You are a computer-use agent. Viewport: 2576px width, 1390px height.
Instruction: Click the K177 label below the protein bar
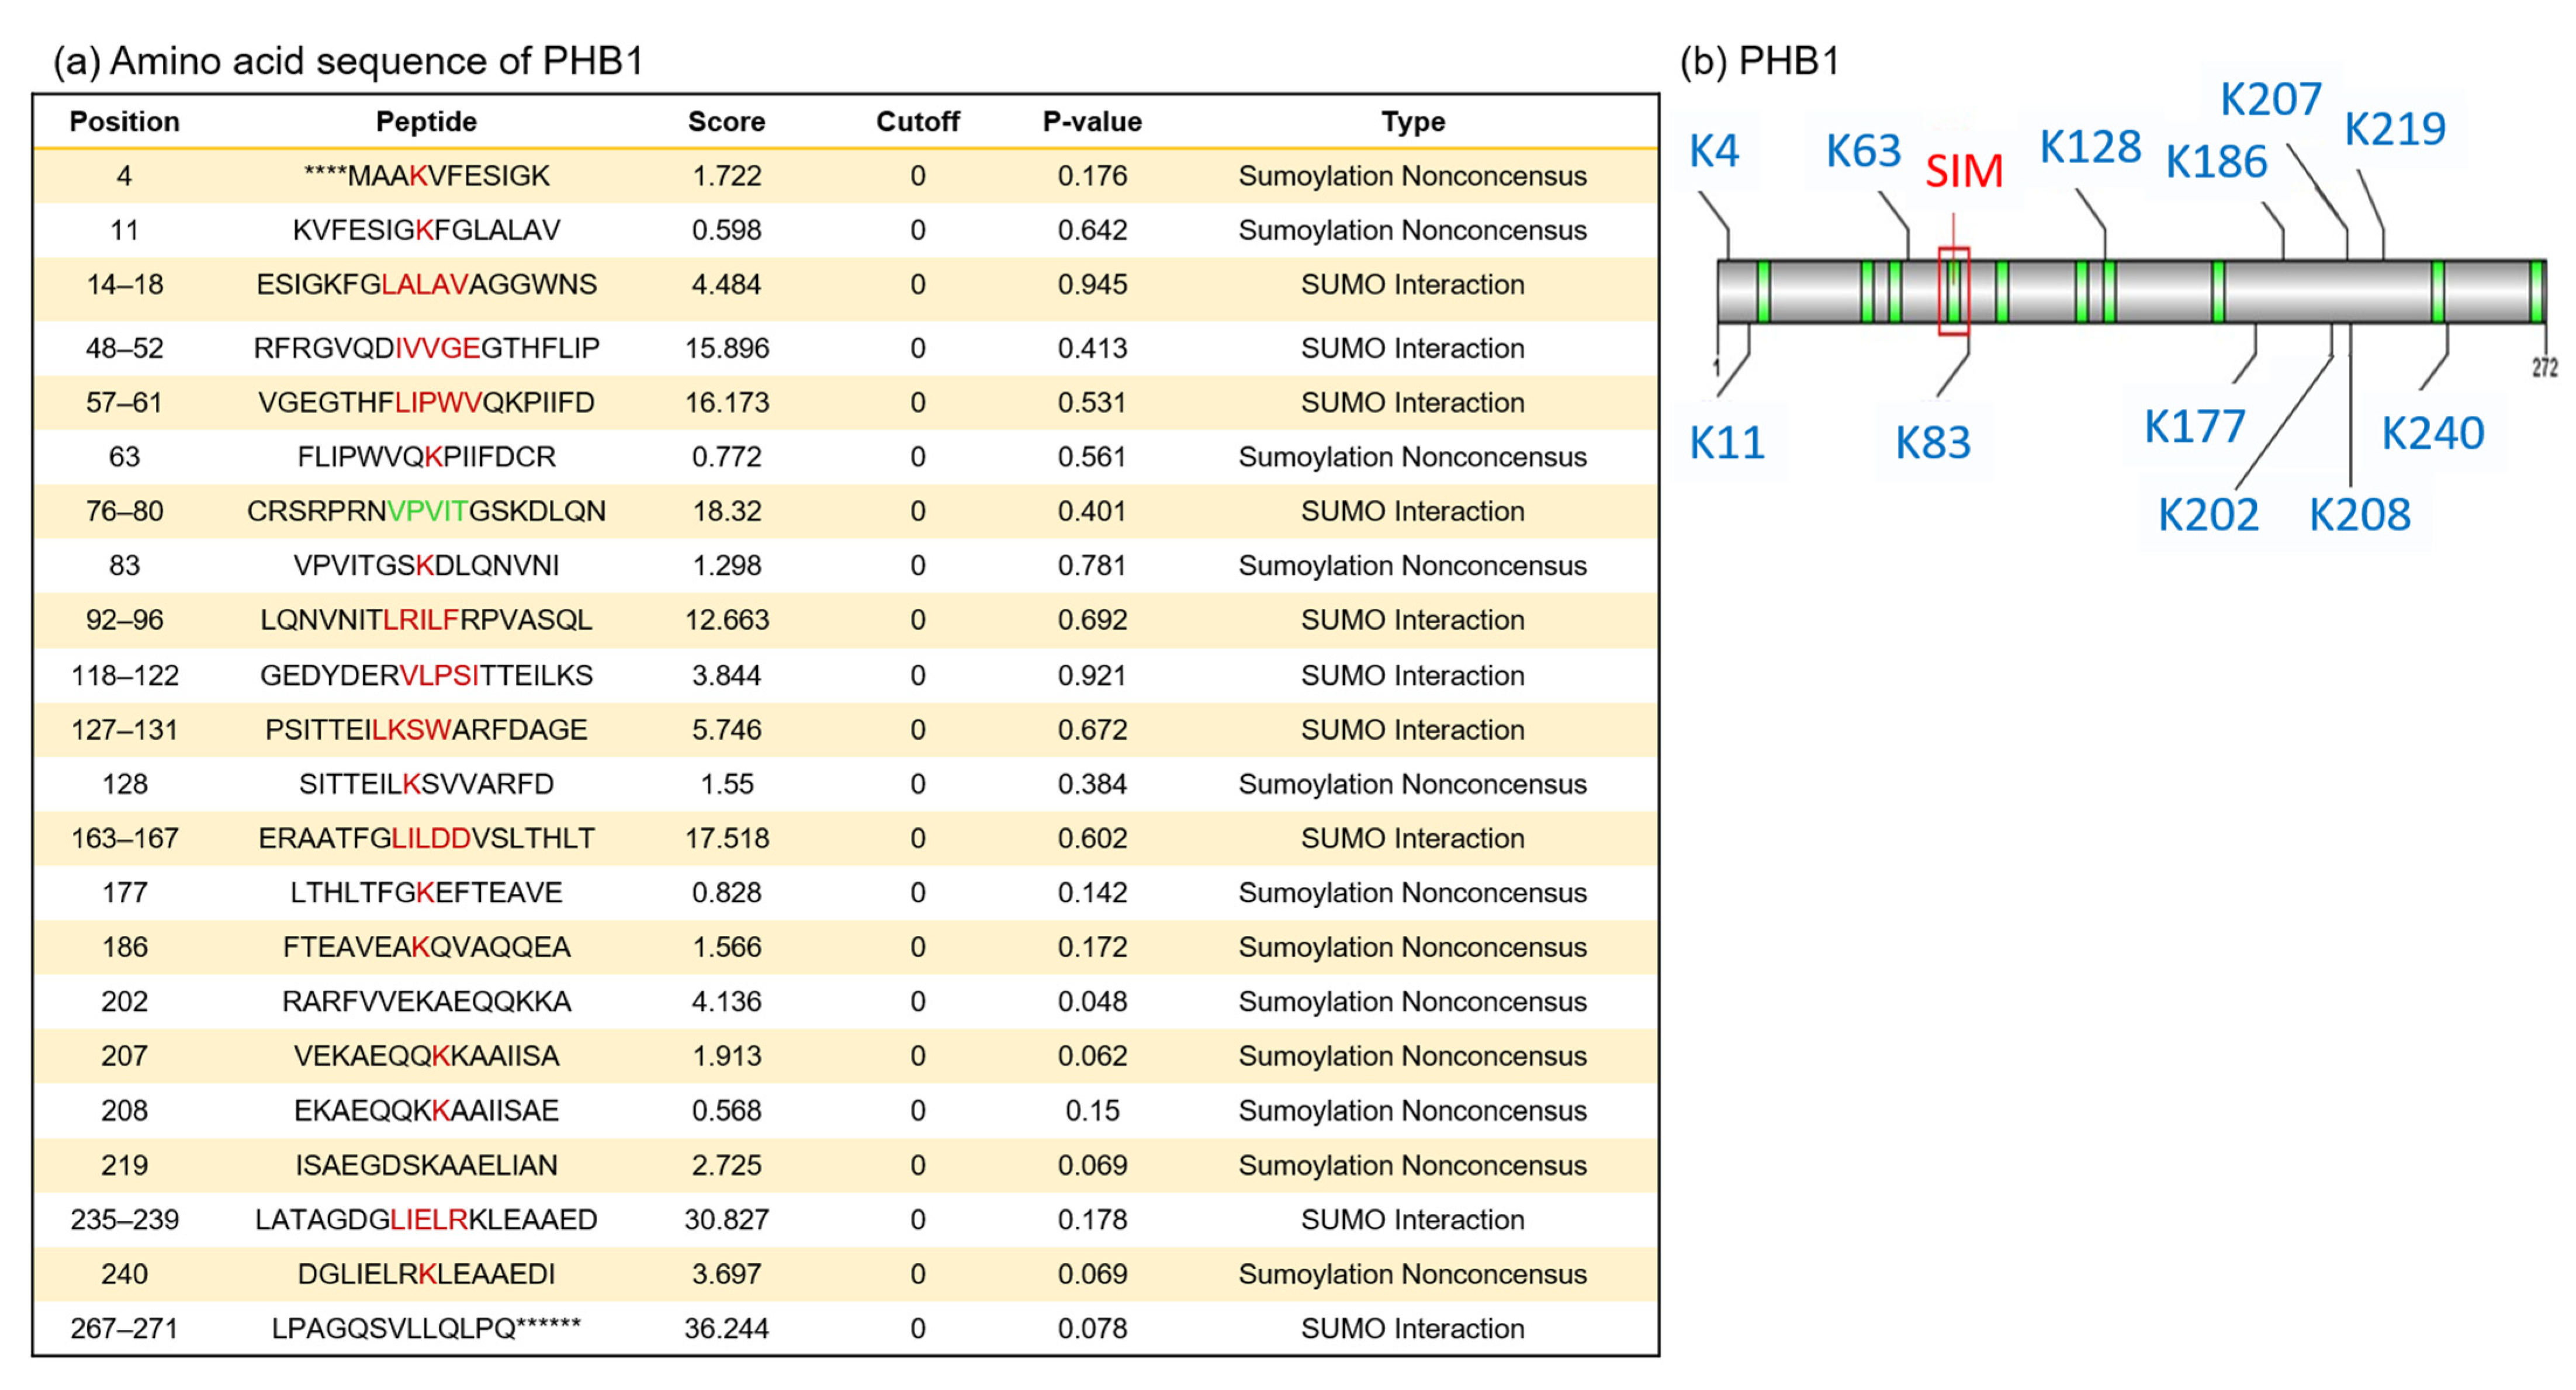tap(2195, 427)
